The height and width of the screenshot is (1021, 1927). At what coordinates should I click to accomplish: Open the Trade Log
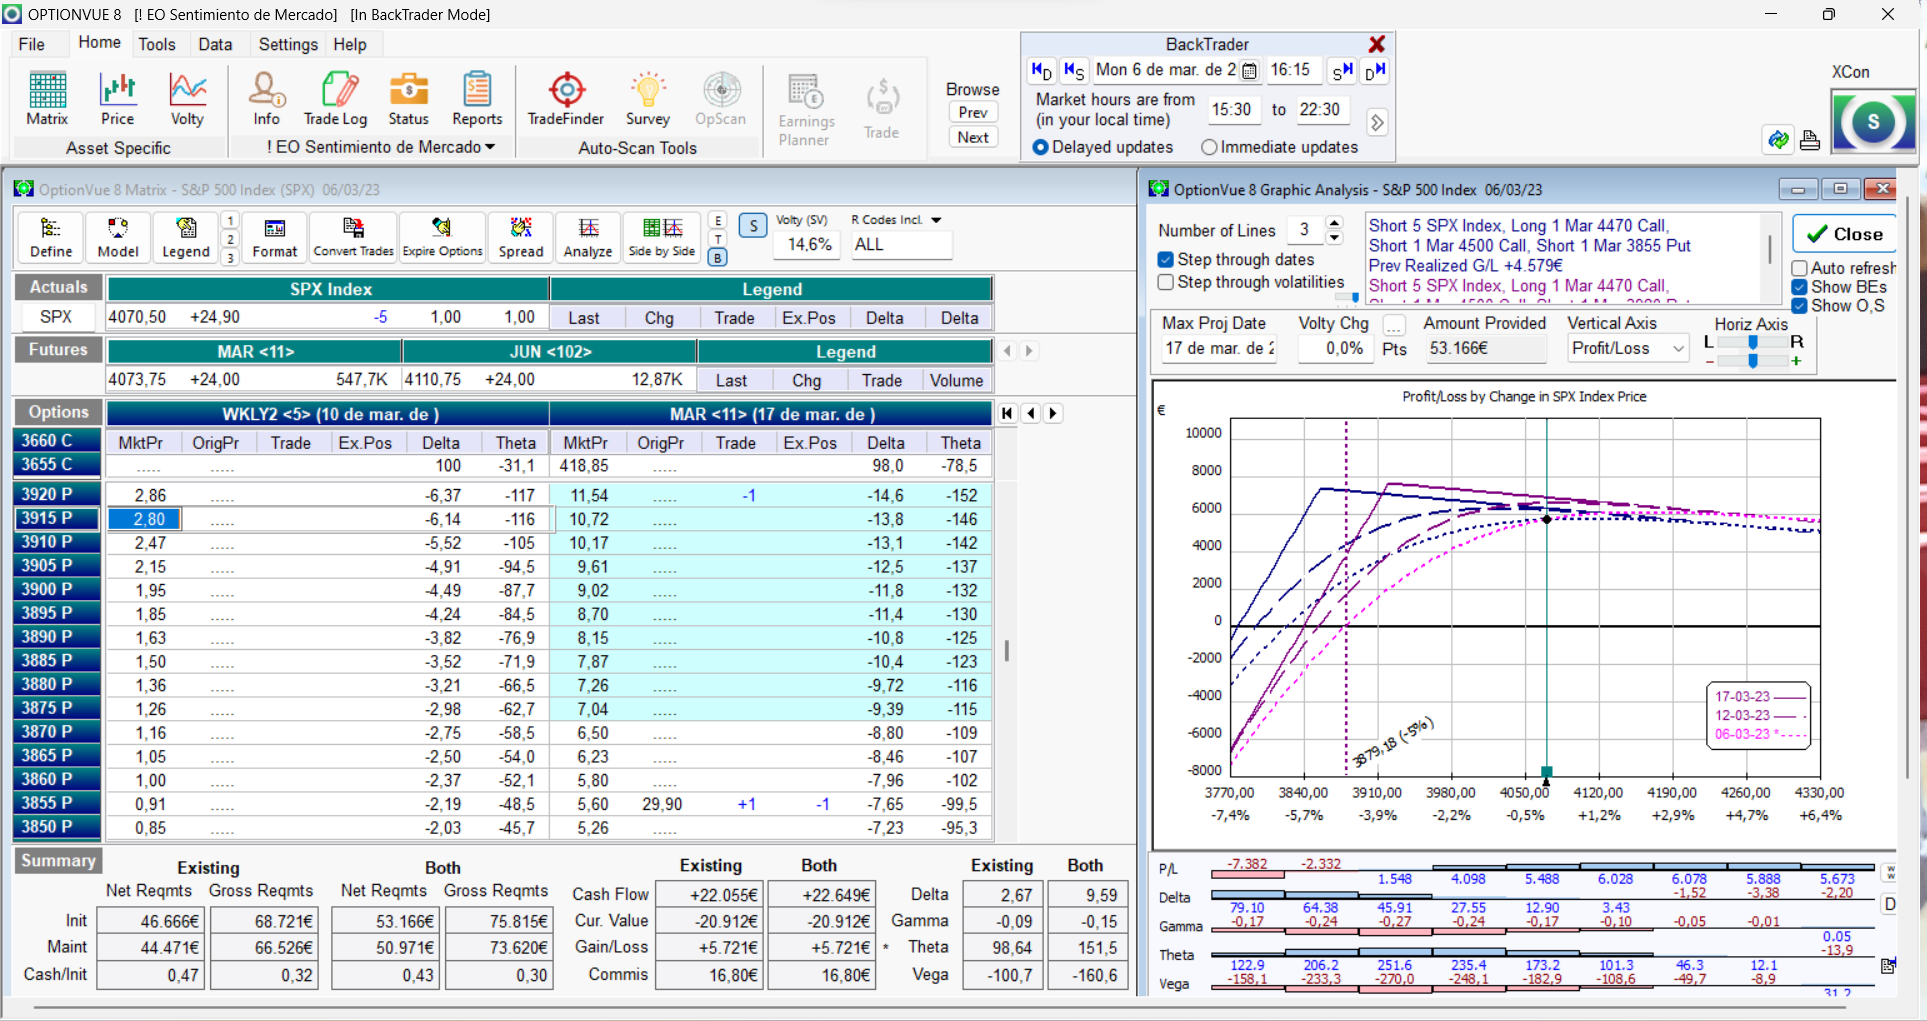click(x=336, y=99)
